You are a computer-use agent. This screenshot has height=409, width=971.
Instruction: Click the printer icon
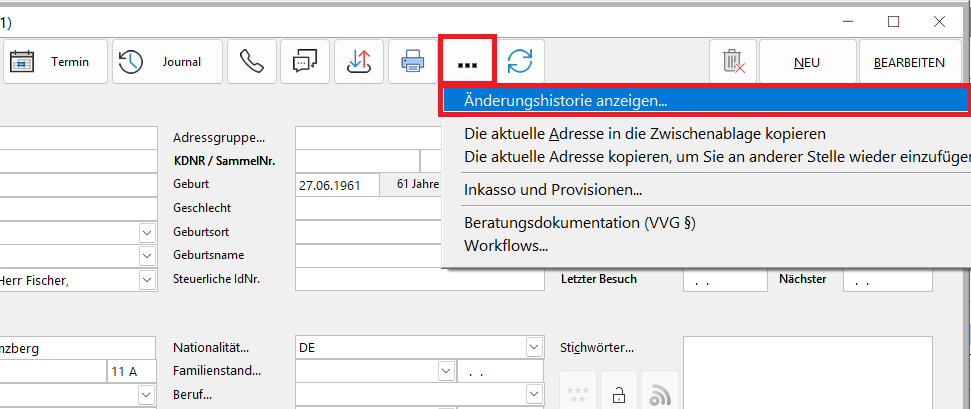412,62
